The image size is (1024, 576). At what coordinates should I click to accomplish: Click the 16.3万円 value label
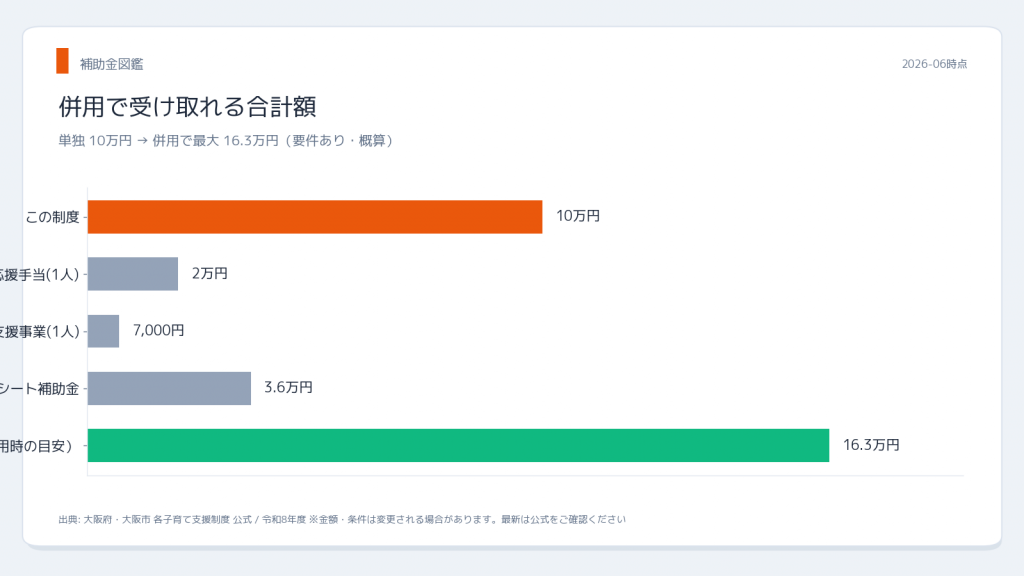[x=871, y=445]
